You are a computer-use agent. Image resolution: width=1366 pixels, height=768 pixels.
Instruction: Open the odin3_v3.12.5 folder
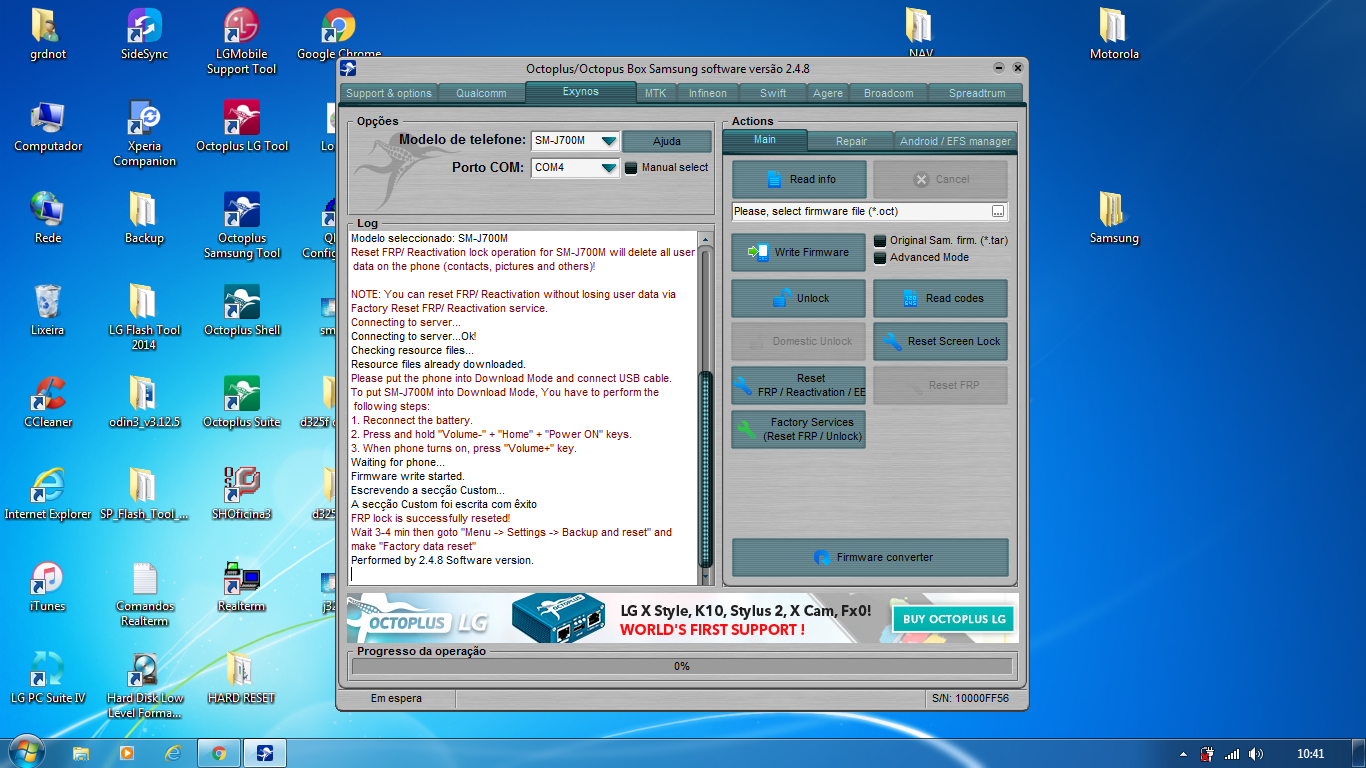point(144,402)
